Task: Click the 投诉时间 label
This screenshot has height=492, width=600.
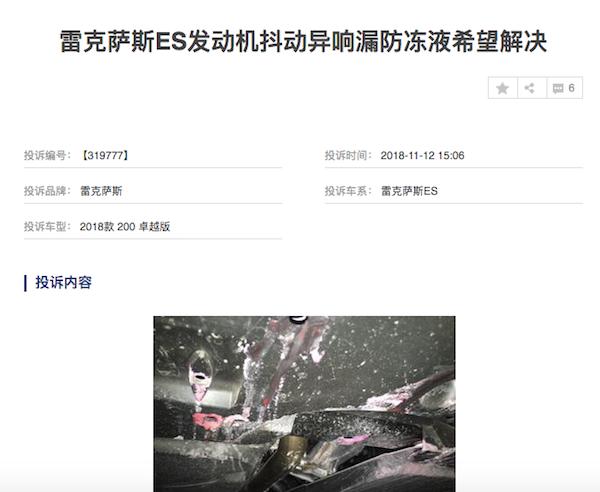Action: pos(348,155)
